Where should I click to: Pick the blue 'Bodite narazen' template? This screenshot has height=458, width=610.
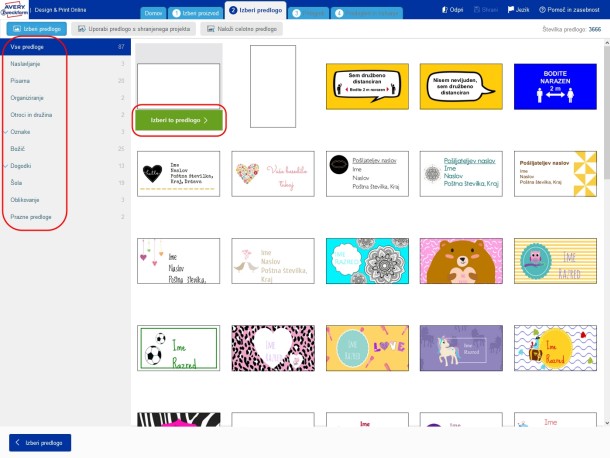(555, 86)
